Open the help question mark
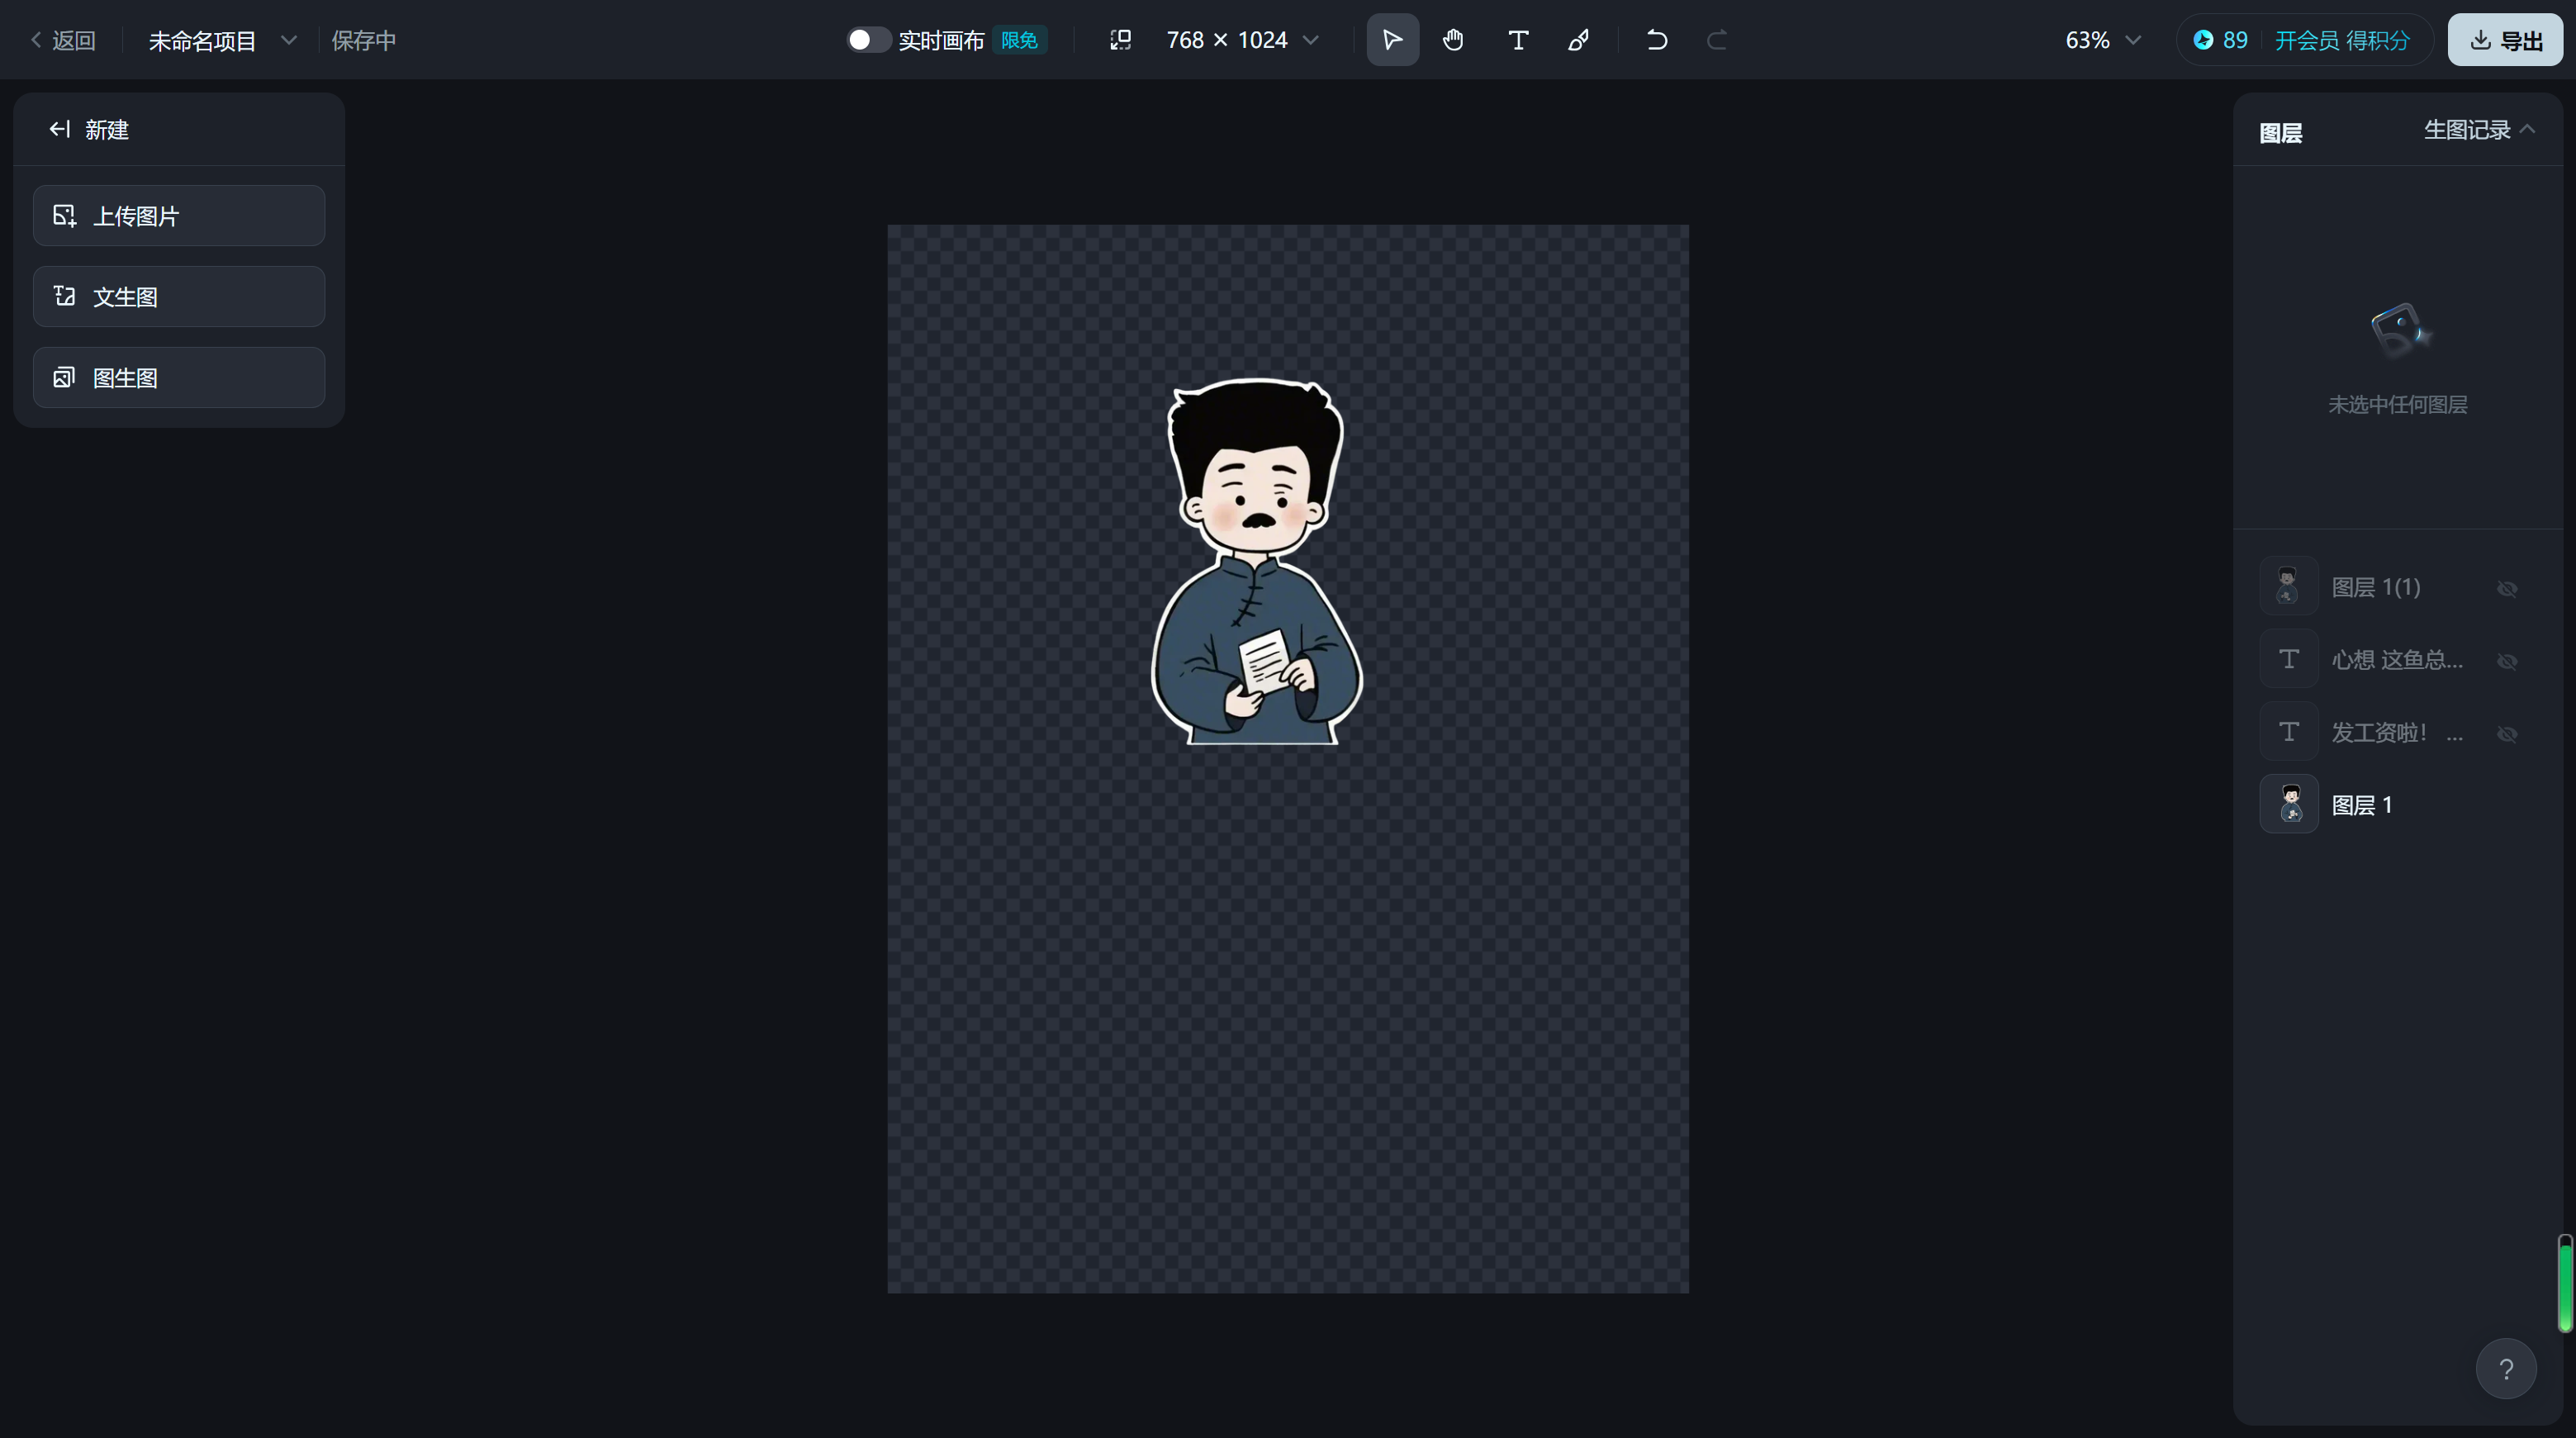This screenshot has height=1438, width=2576. (x=2505, y=1369)
